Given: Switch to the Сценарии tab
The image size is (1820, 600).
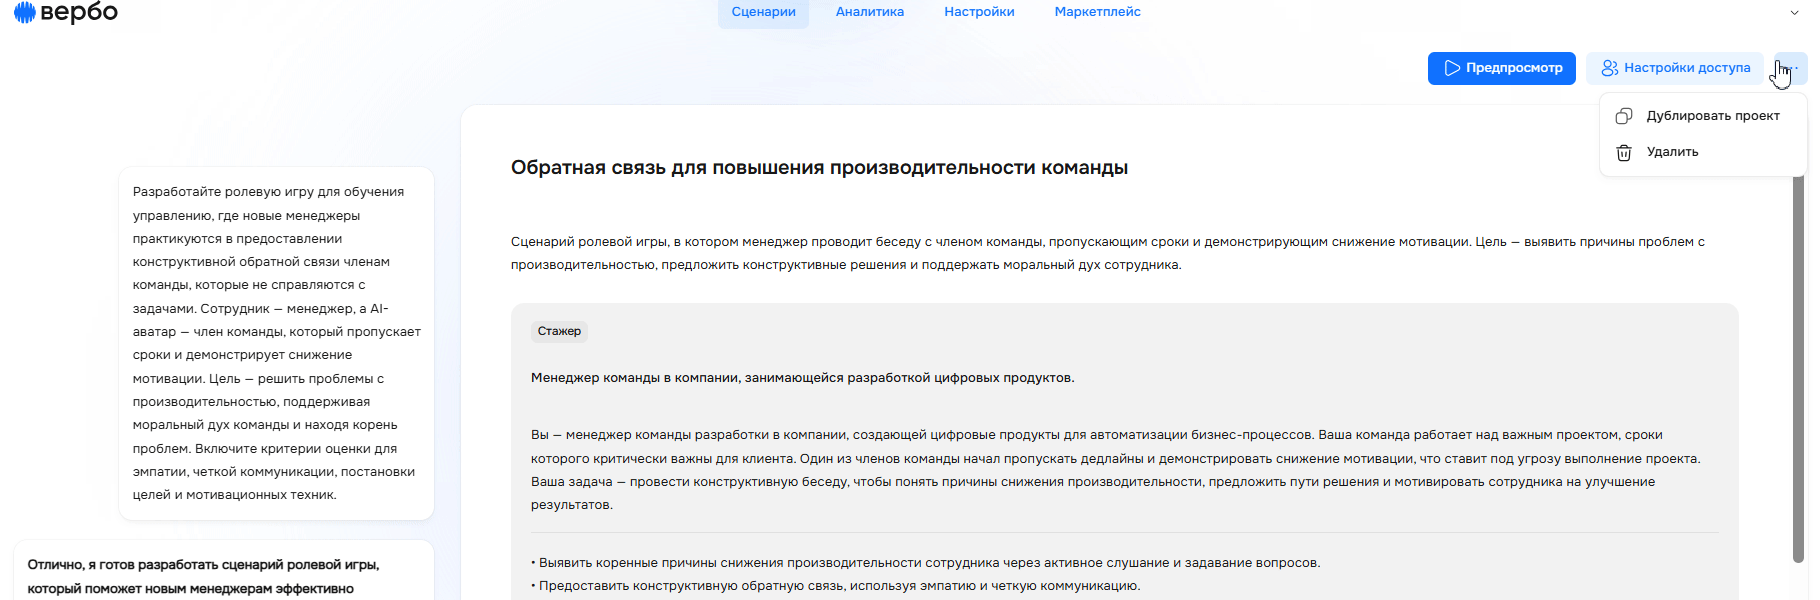Looking at the screenshot, I should 763,12.
